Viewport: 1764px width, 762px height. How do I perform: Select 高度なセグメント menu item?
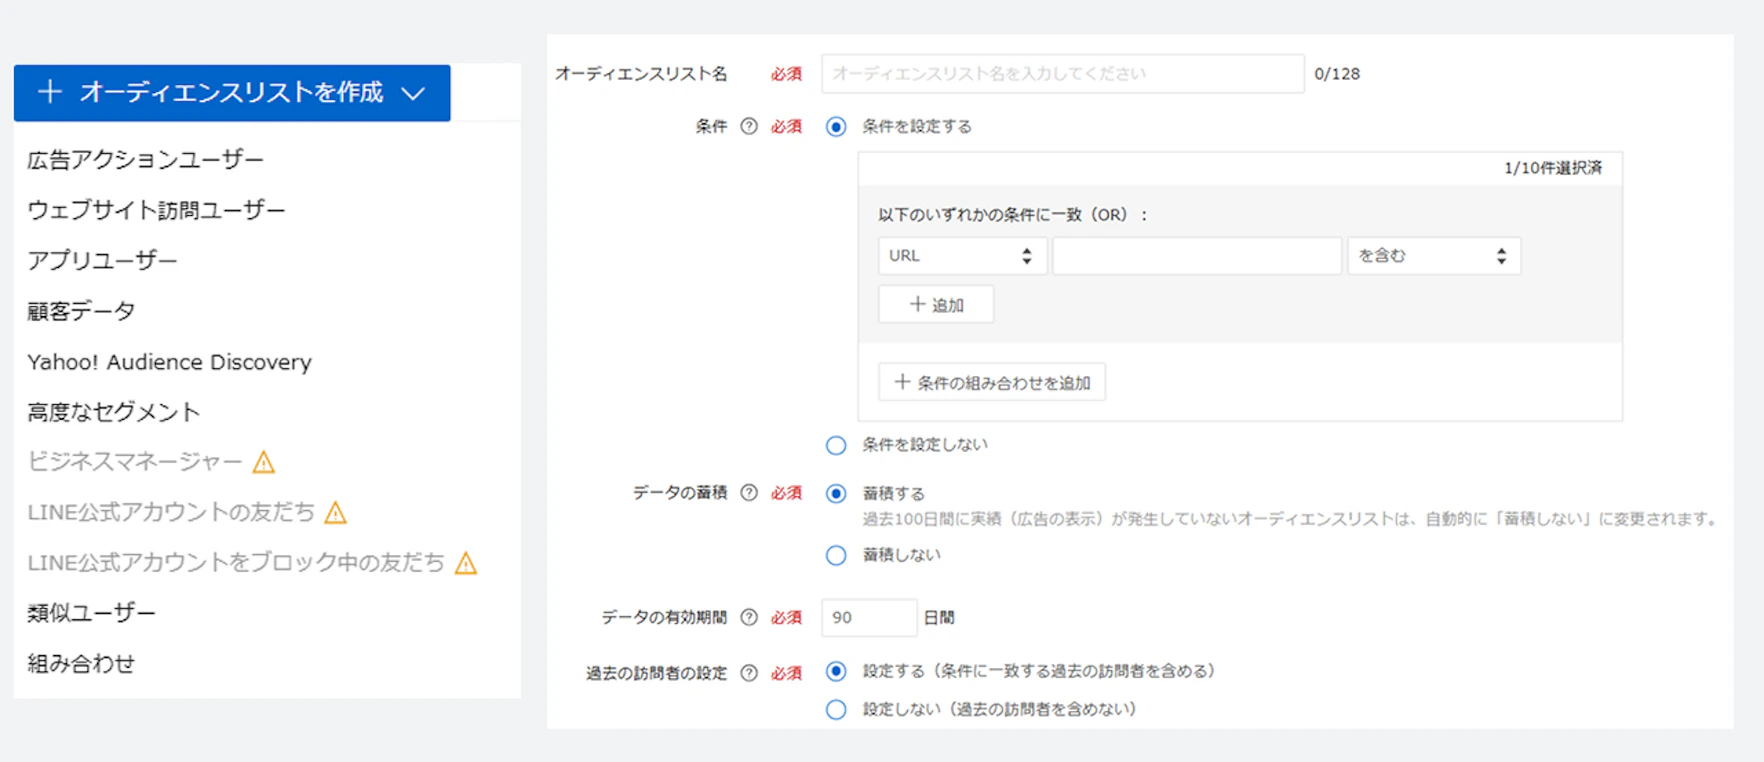click(x=114, y=412)
